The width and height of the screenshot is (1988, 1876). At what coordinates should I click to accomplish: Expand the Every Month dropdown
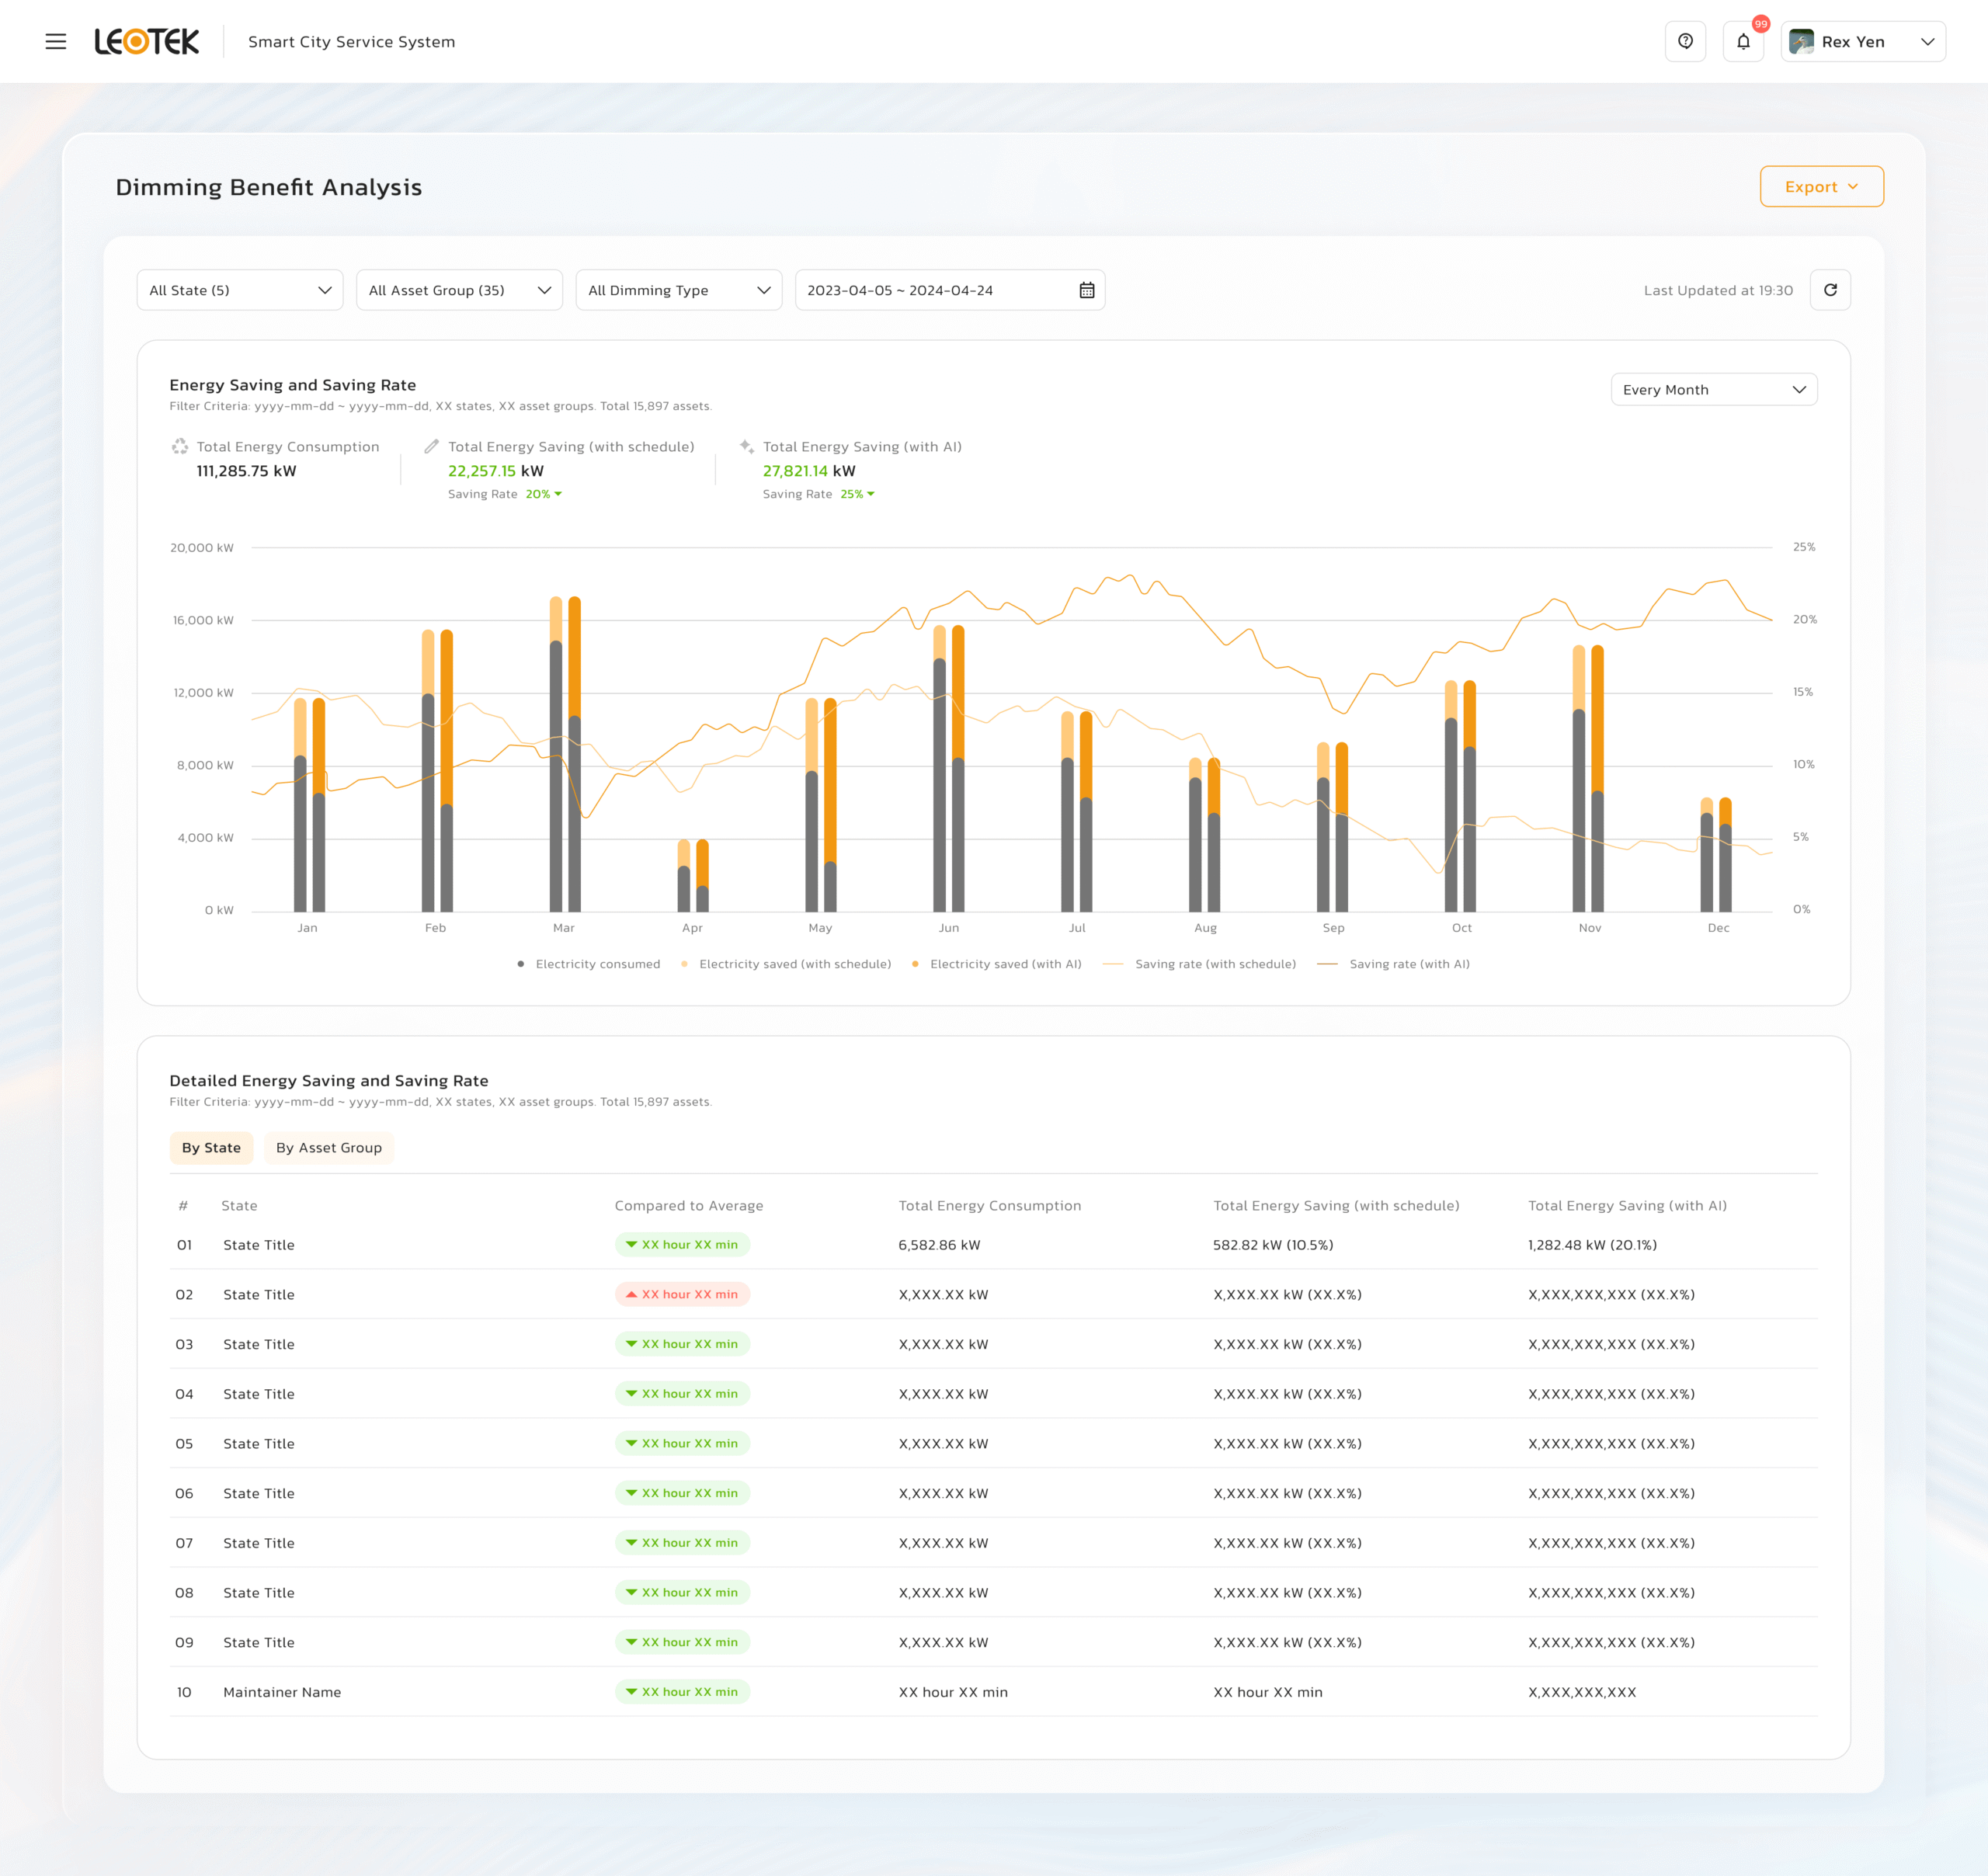[1714, 389]
